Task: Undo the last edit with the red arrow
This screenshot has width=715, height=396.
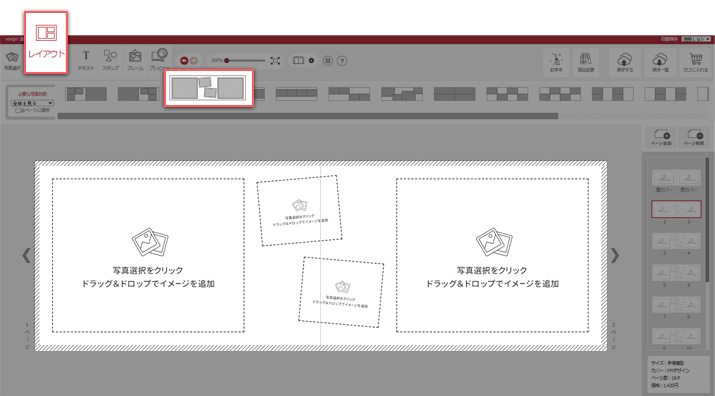Action: click(184, 61)
